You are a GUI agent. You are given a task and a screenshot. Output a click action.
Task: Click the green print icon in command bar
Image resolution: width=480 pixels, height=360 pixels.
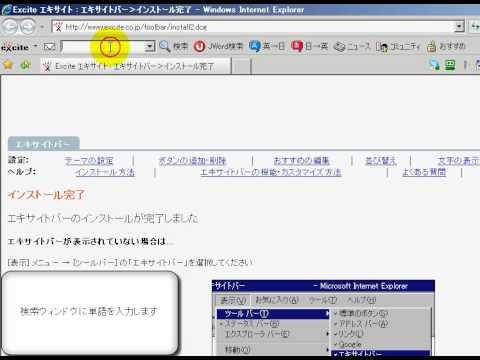point(450,65)
